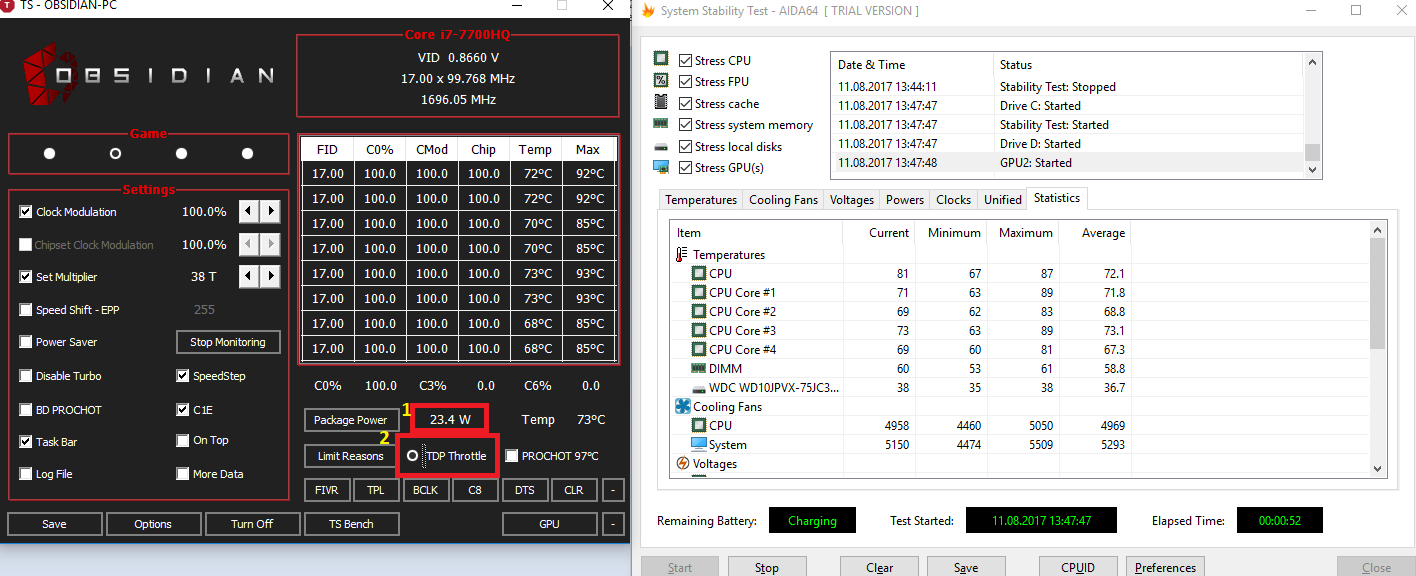Click the thermometer icon beside Temperatures
Image resolution: width=1416 pixels, height=576 pixels.
[682, 255]
